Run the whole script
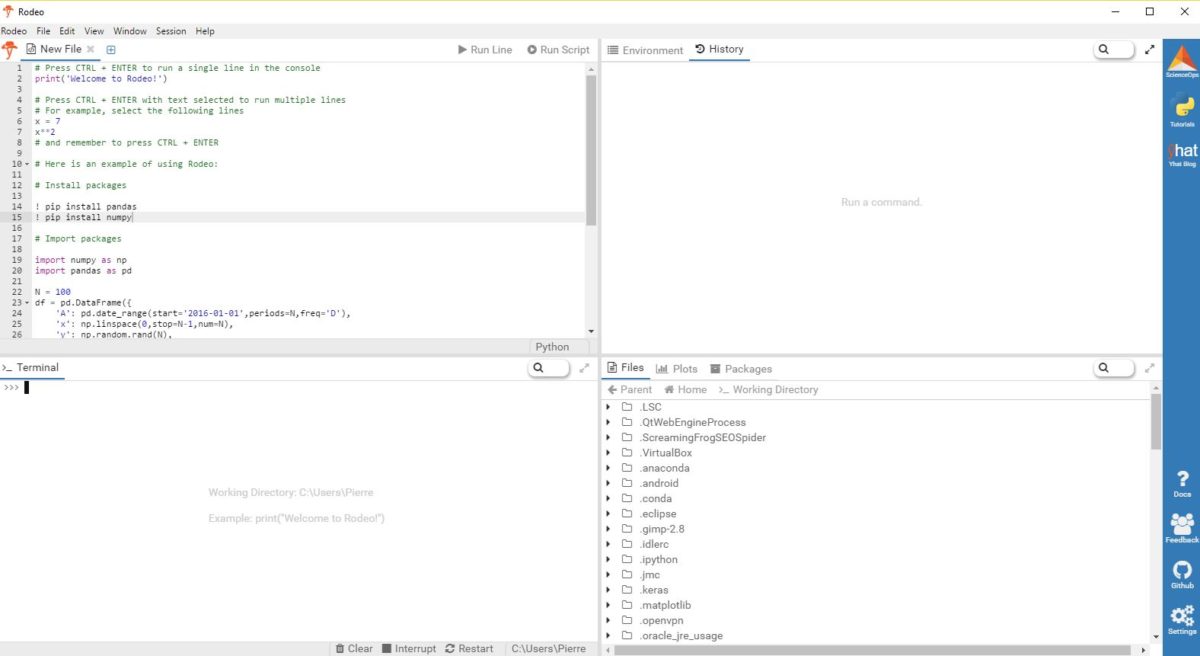 558,49
